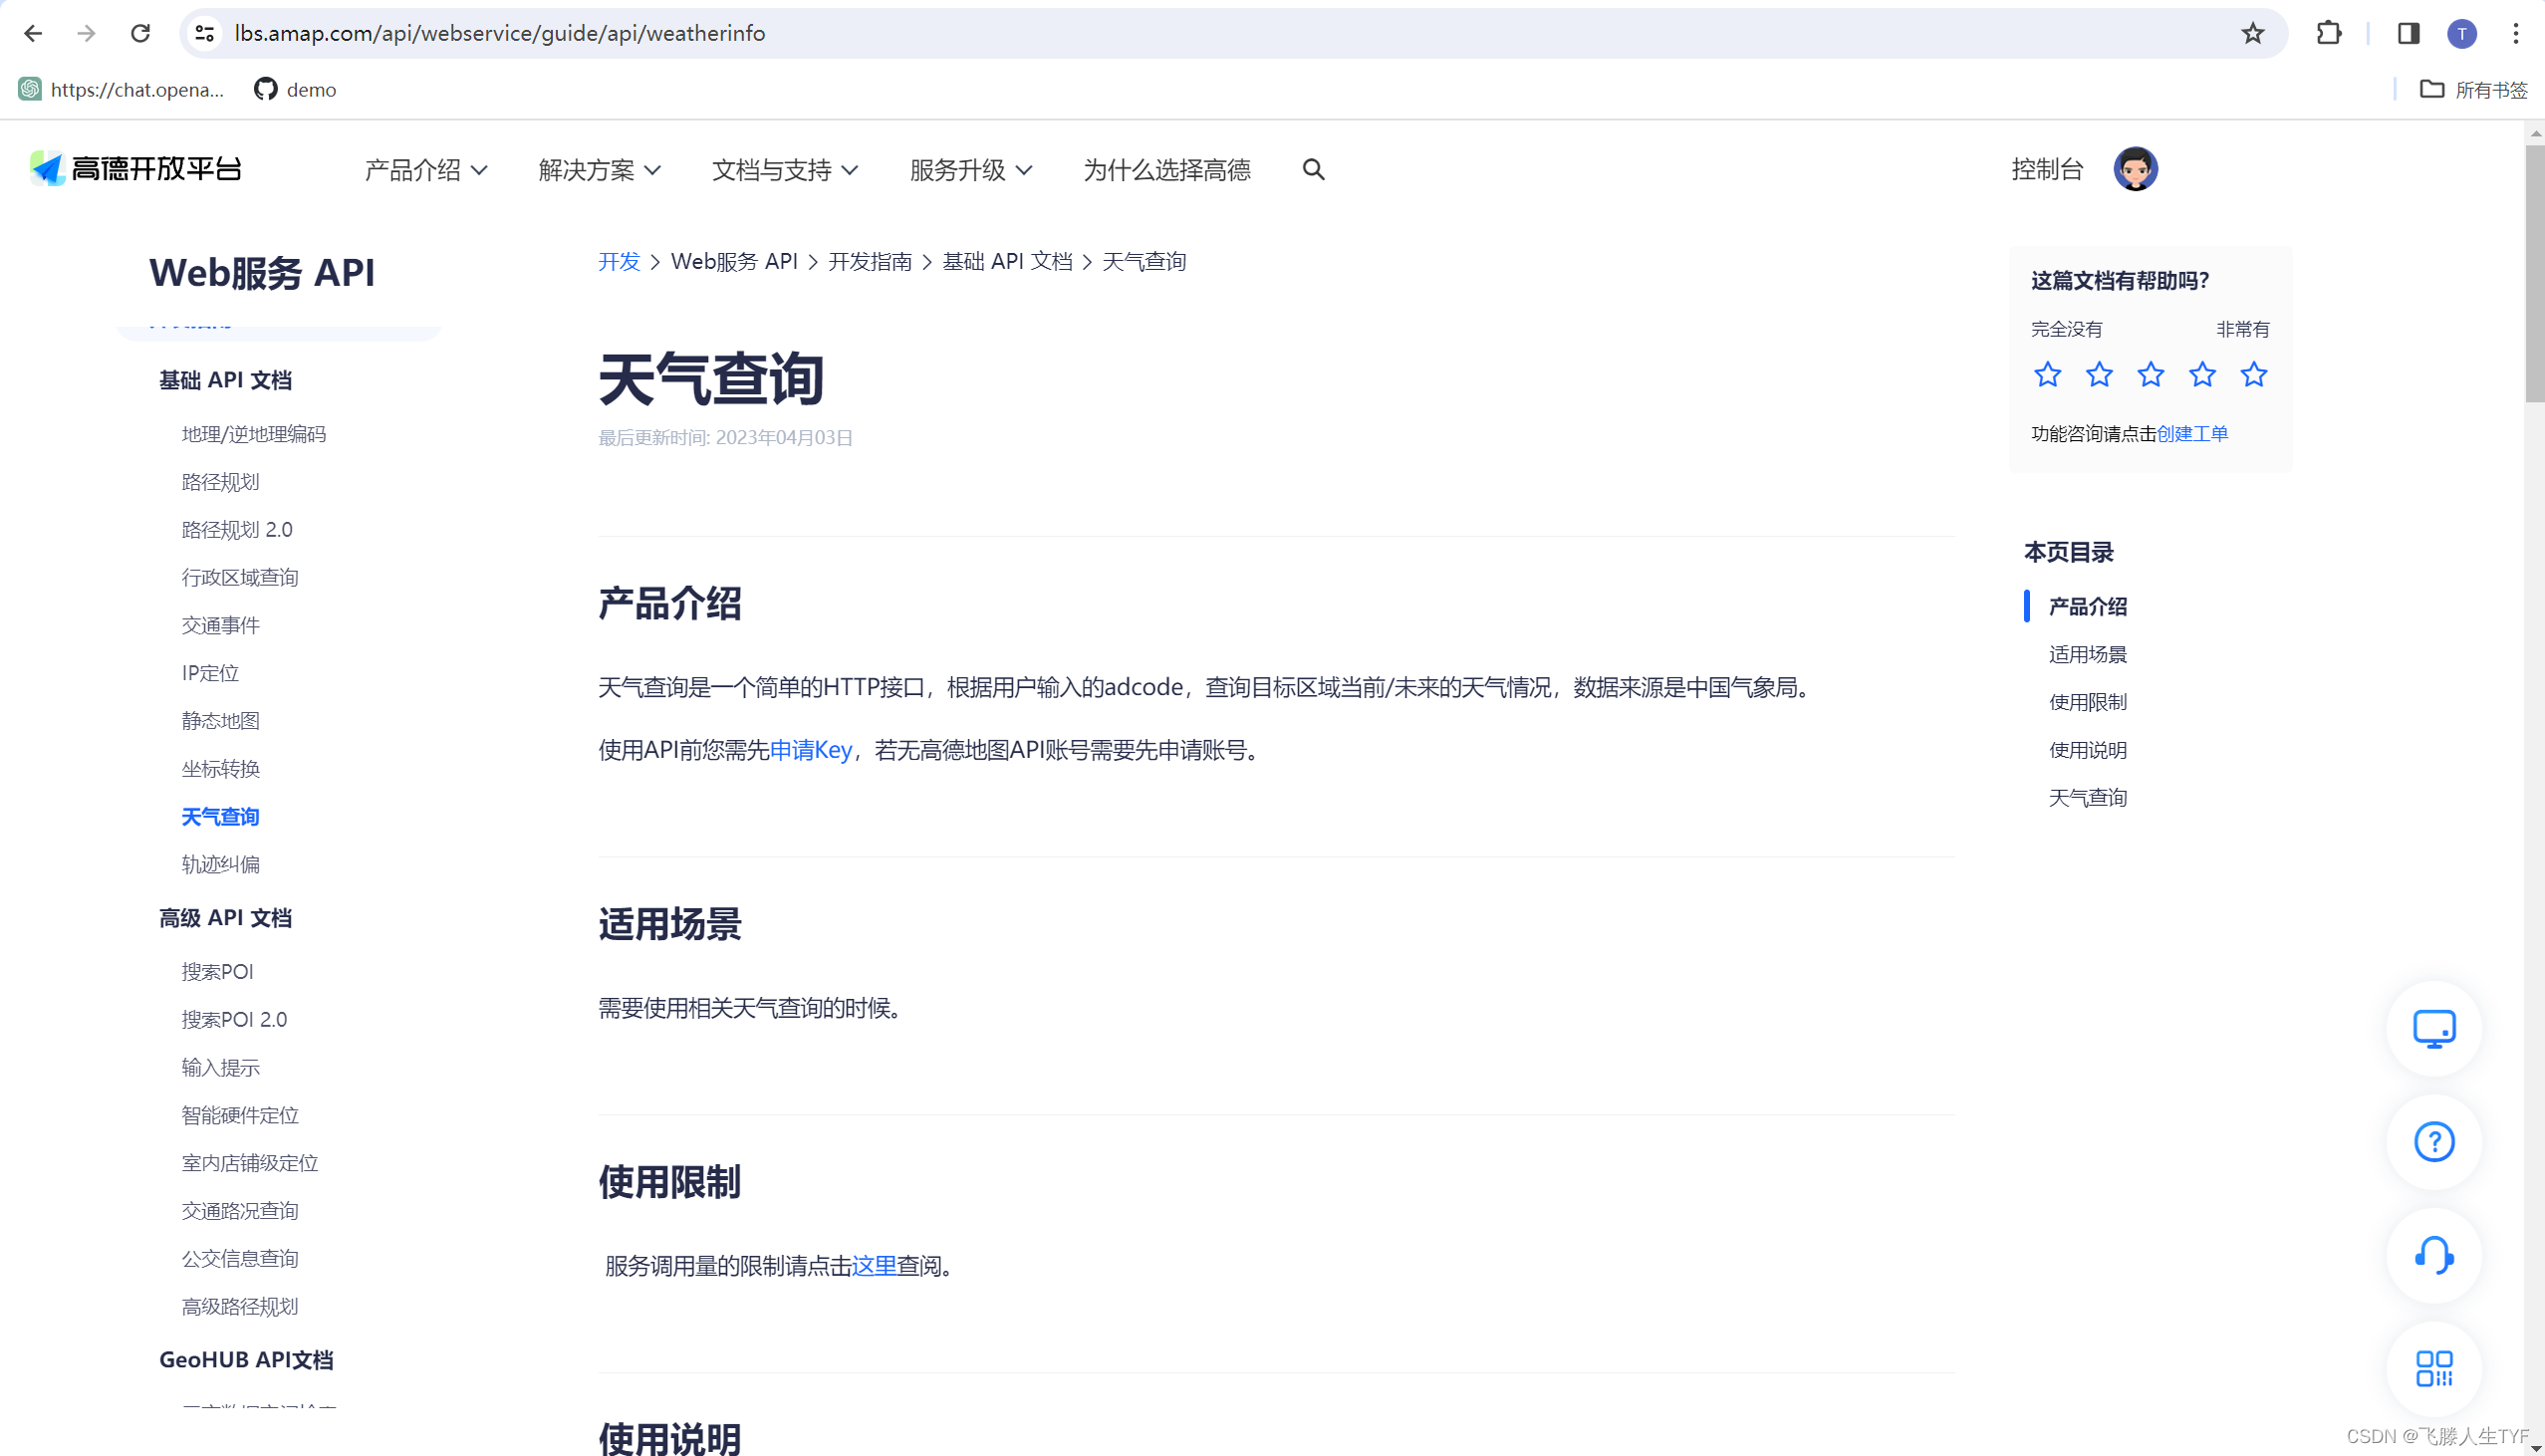The image size is (2545, 1456).
Task: Open 为什么选择高德 in navigation bar
Action: [1166, 170]
